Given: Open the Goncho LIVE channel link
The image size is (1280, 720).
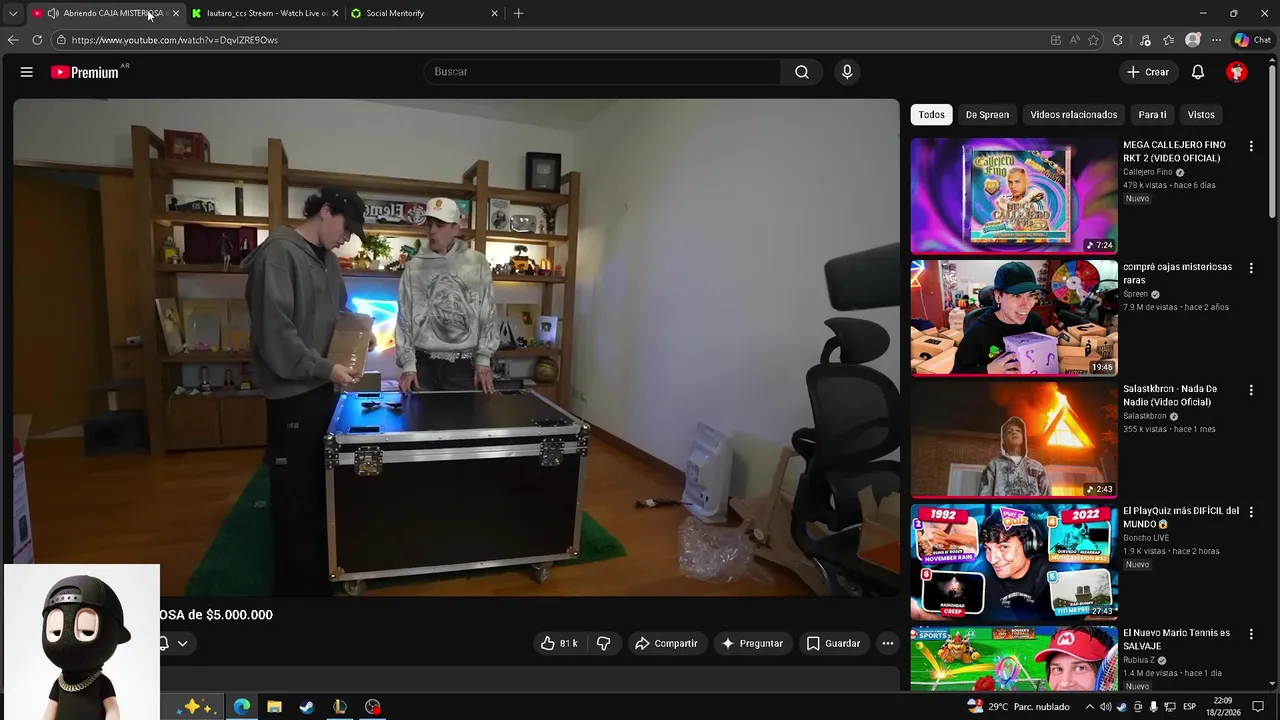Looking at the screenshot, I should tap(1146, 538).
